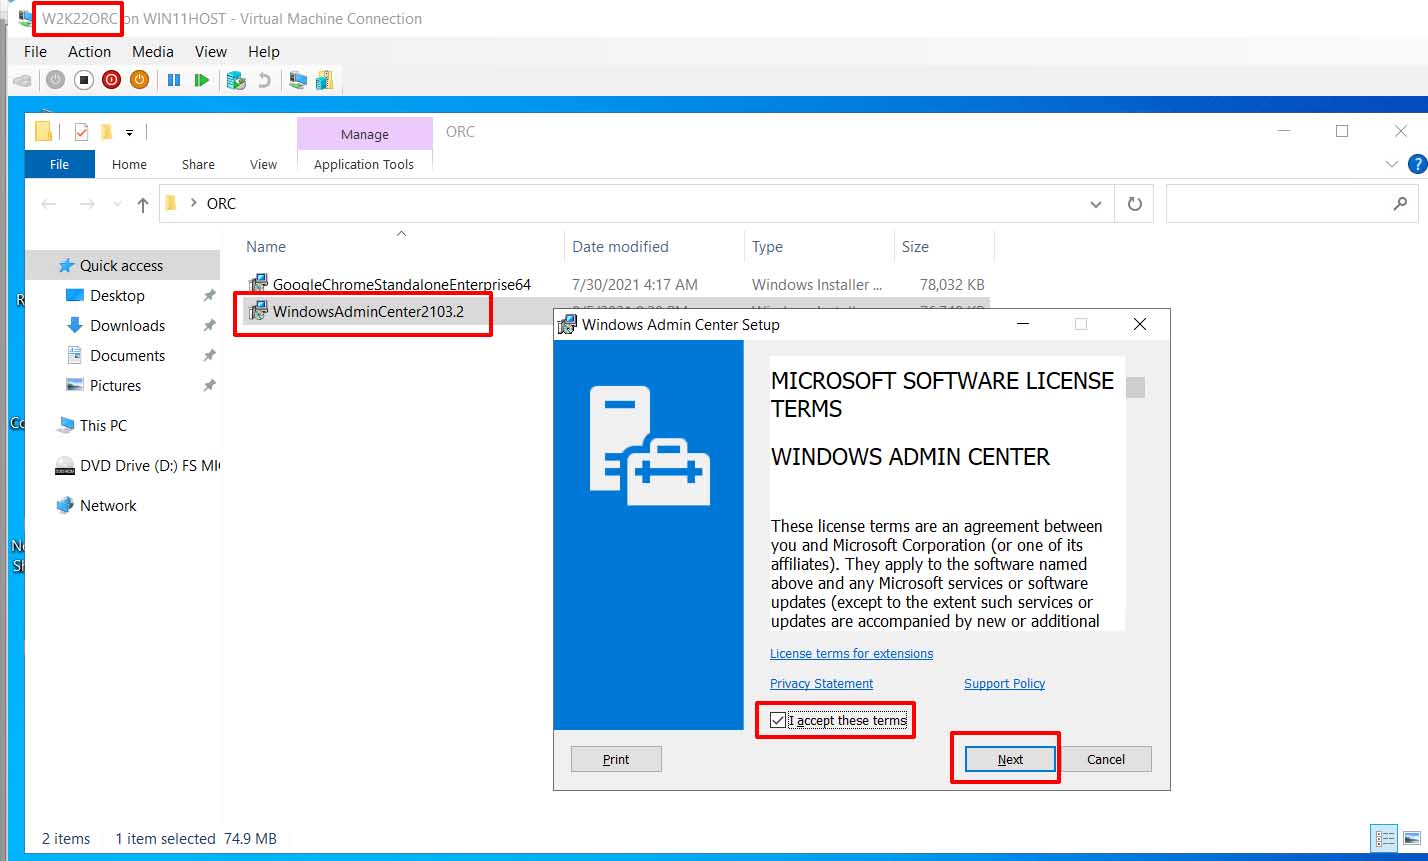Go forward using Explorer's forward arrow
Viewport: 1428px width, 861px height.
[87, 204]
